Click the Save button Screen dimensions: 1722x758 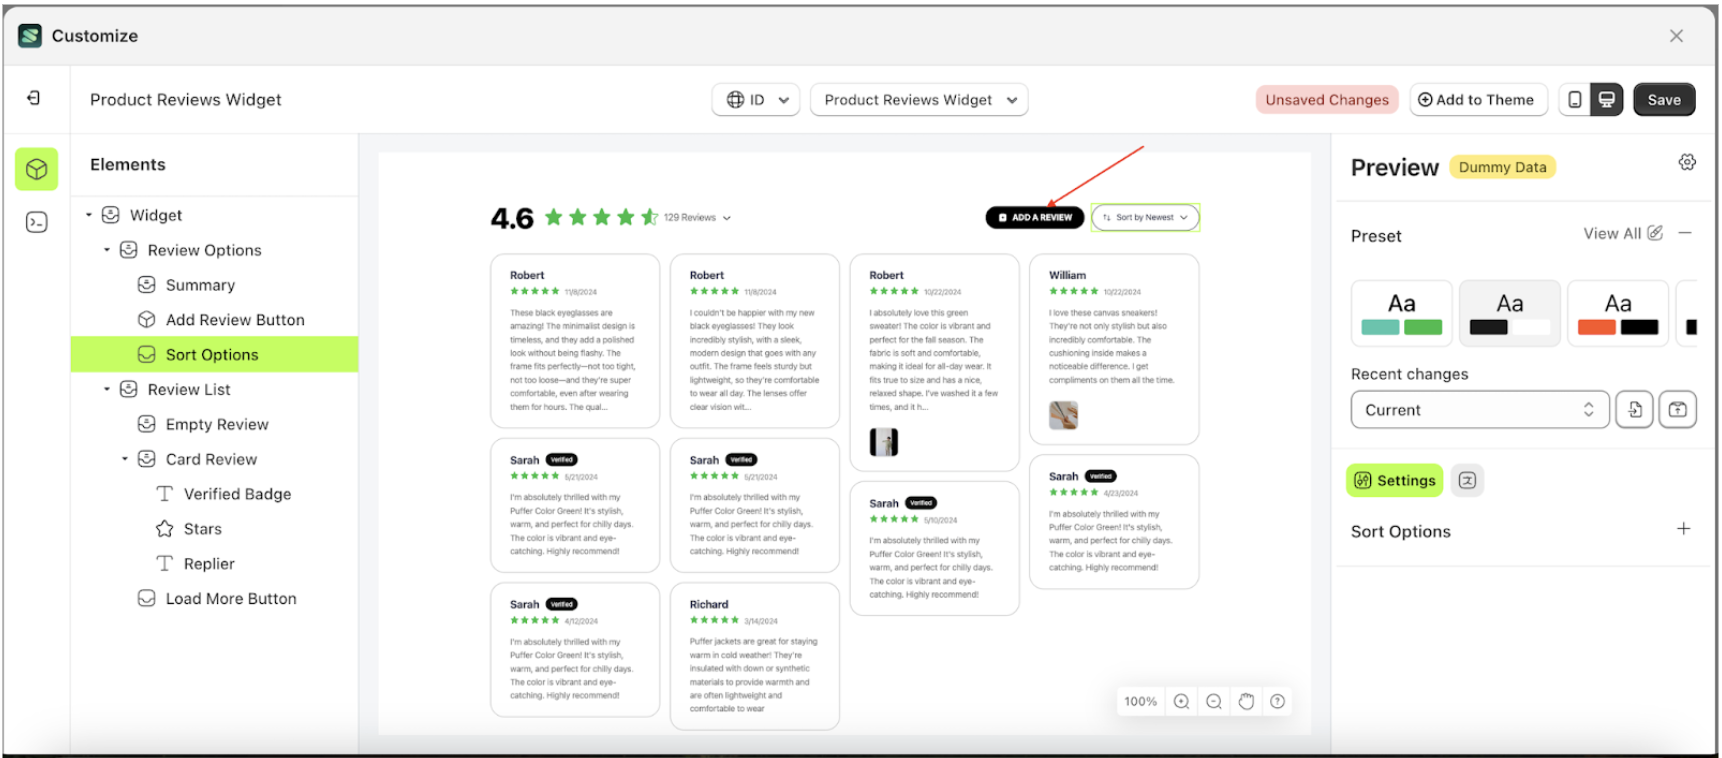click(1664, 100)
